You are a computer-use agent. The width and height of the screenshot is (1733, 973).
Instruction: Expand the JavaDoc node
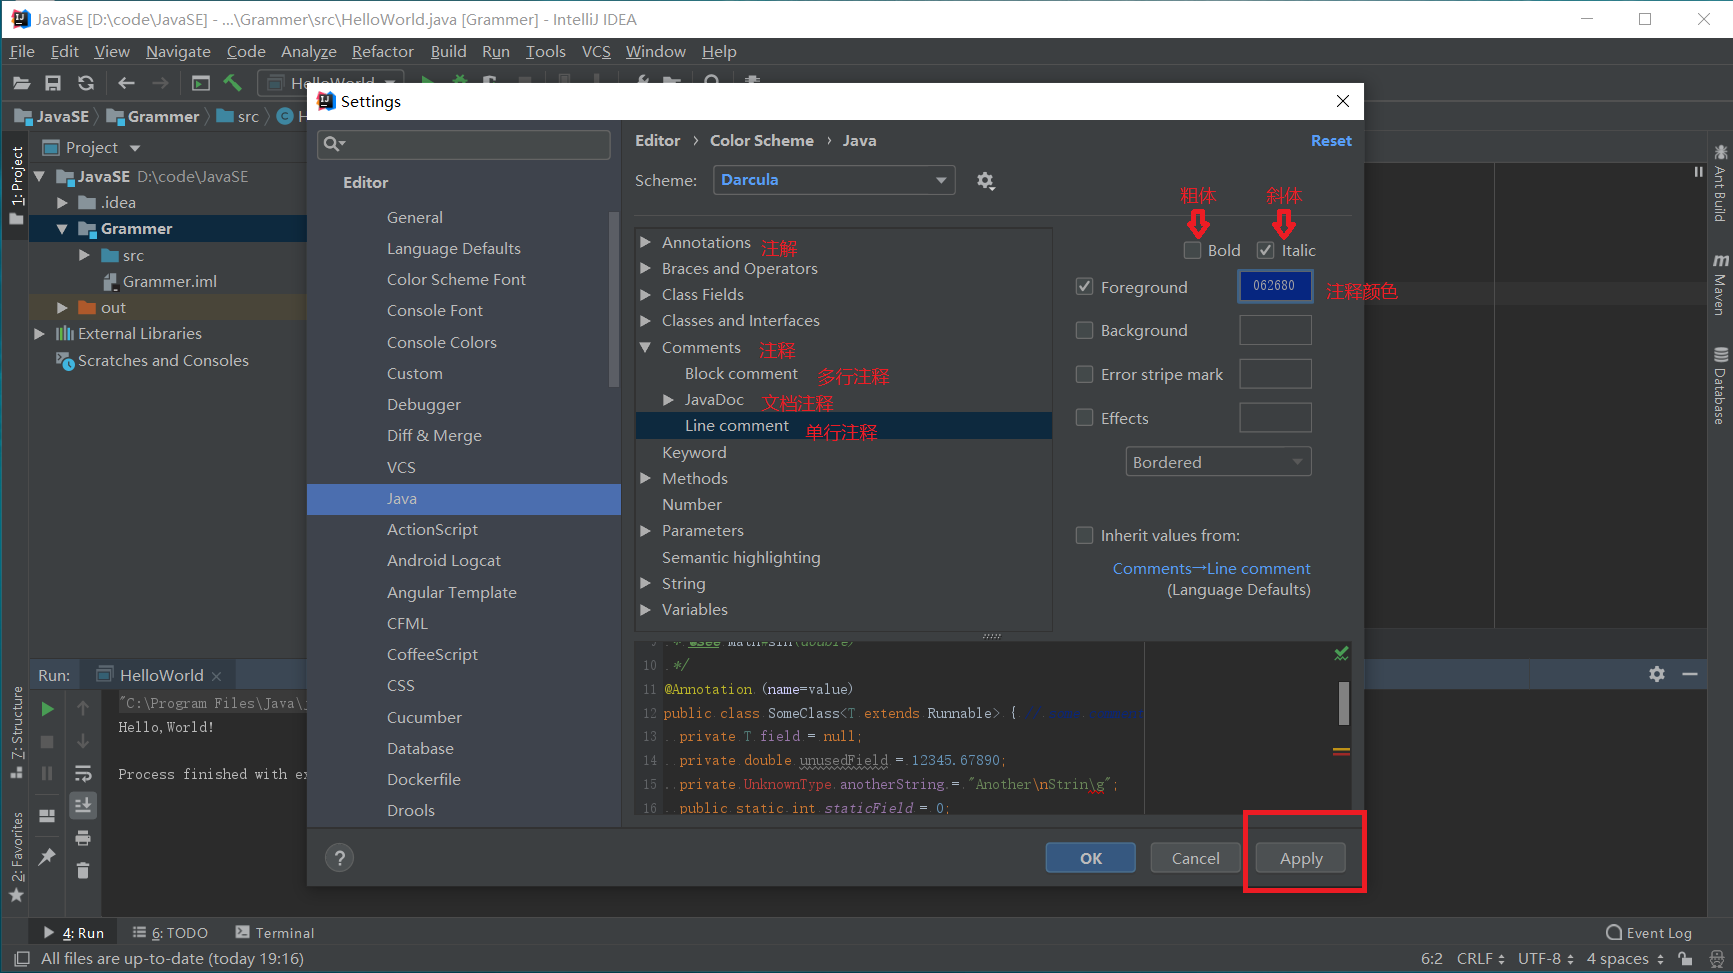[x=669, y=400]
